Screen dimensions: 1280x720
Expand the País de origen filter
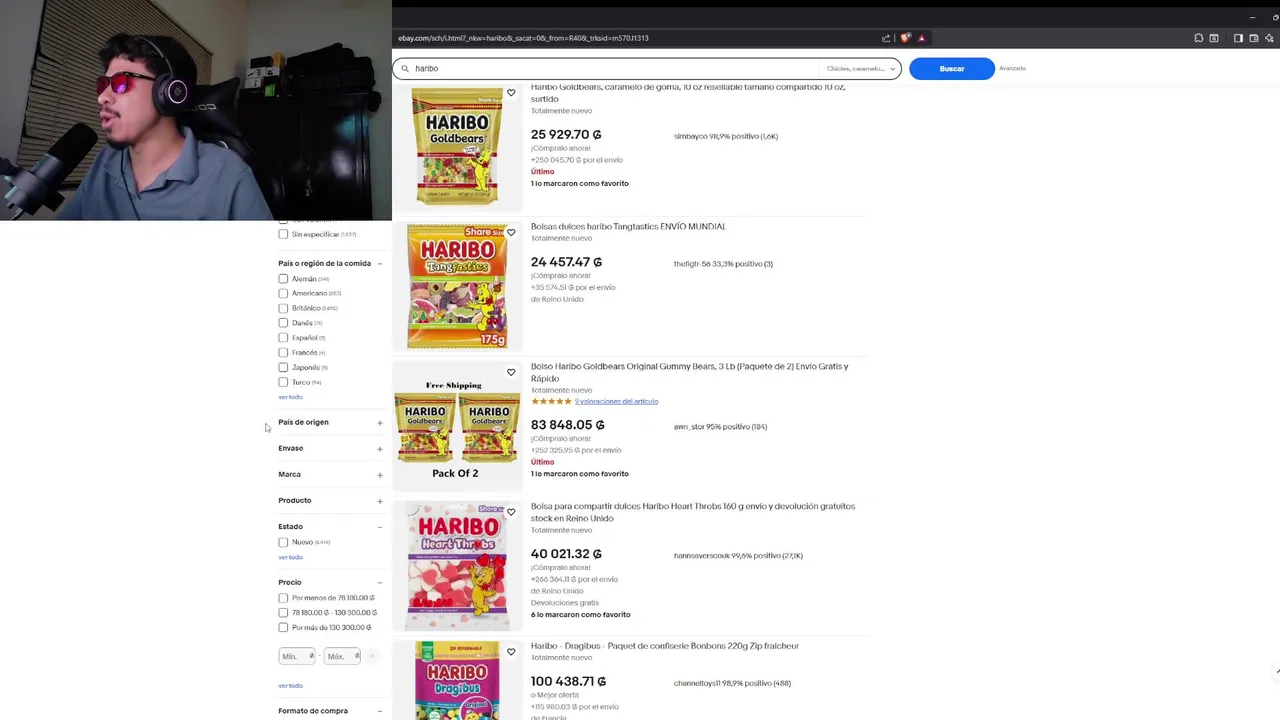point(380,422)
